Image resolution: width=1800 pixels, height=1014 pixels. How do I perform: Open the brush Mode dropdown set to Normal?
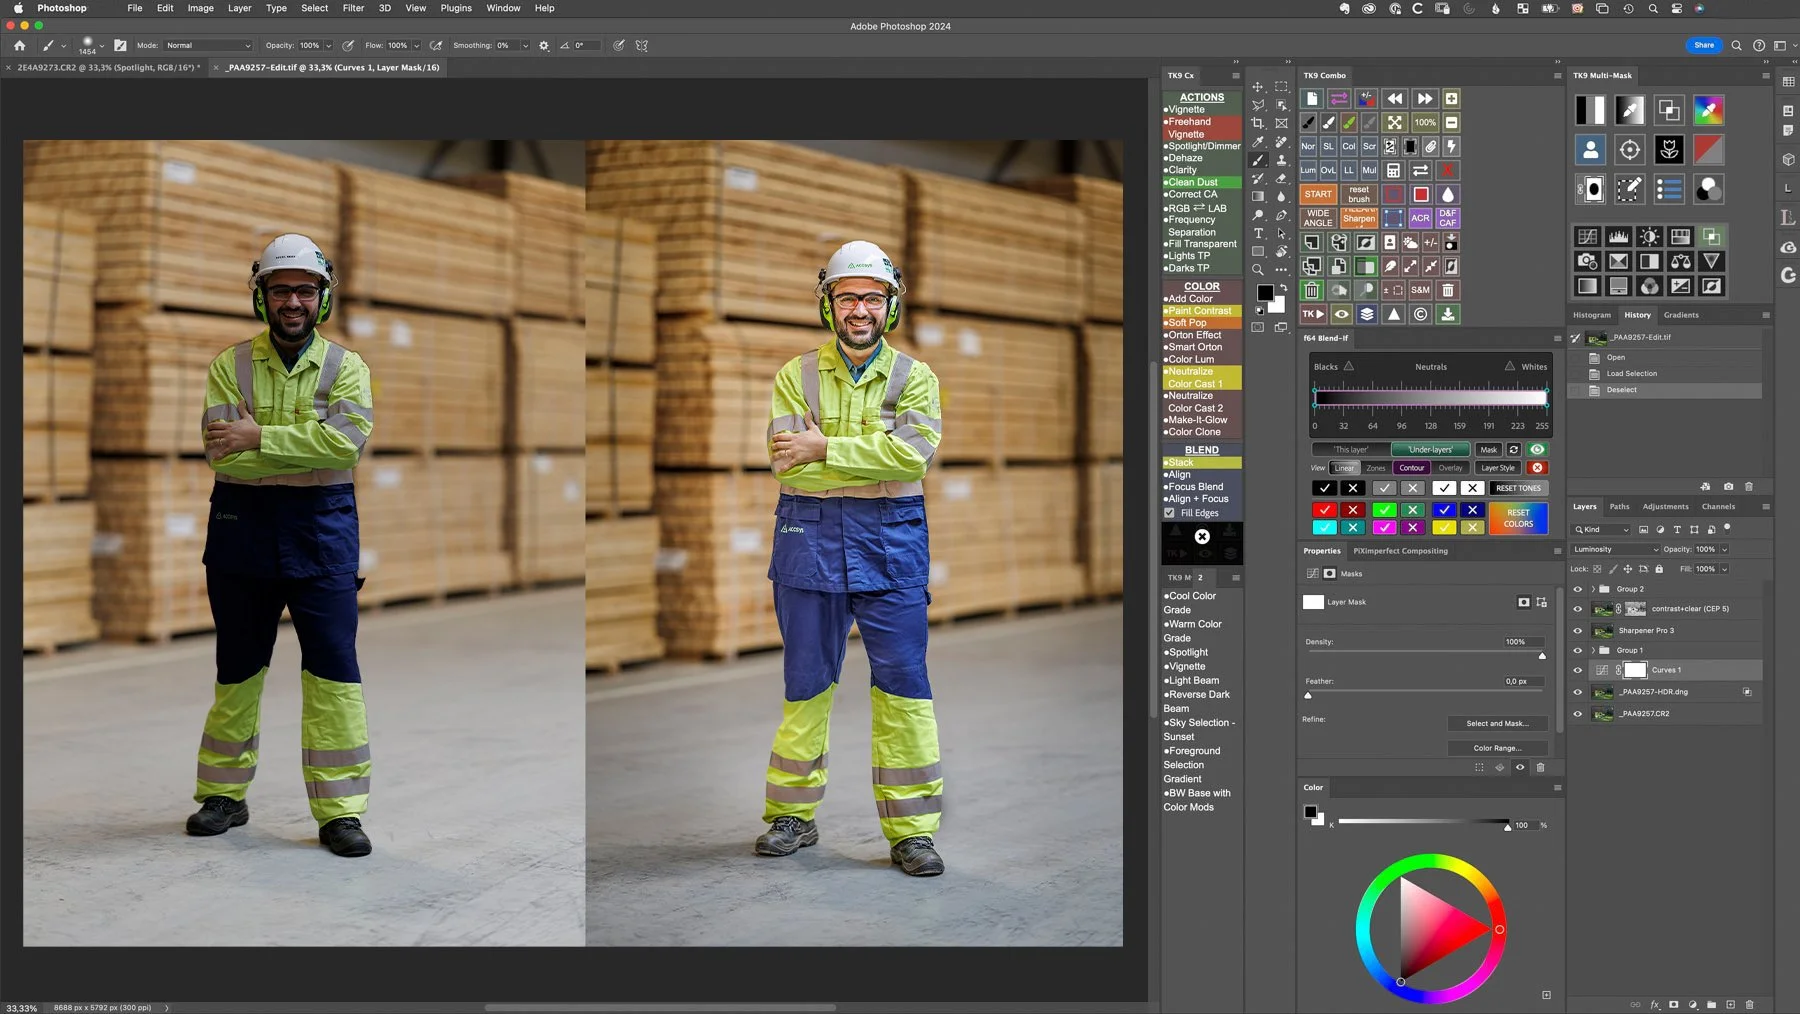pos(208,46)
